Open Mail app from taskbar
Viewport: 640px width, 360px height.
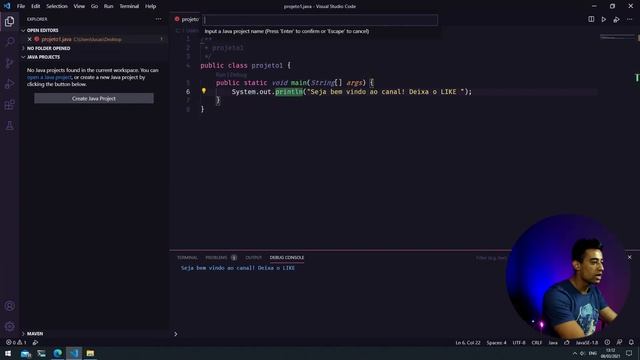26,353
